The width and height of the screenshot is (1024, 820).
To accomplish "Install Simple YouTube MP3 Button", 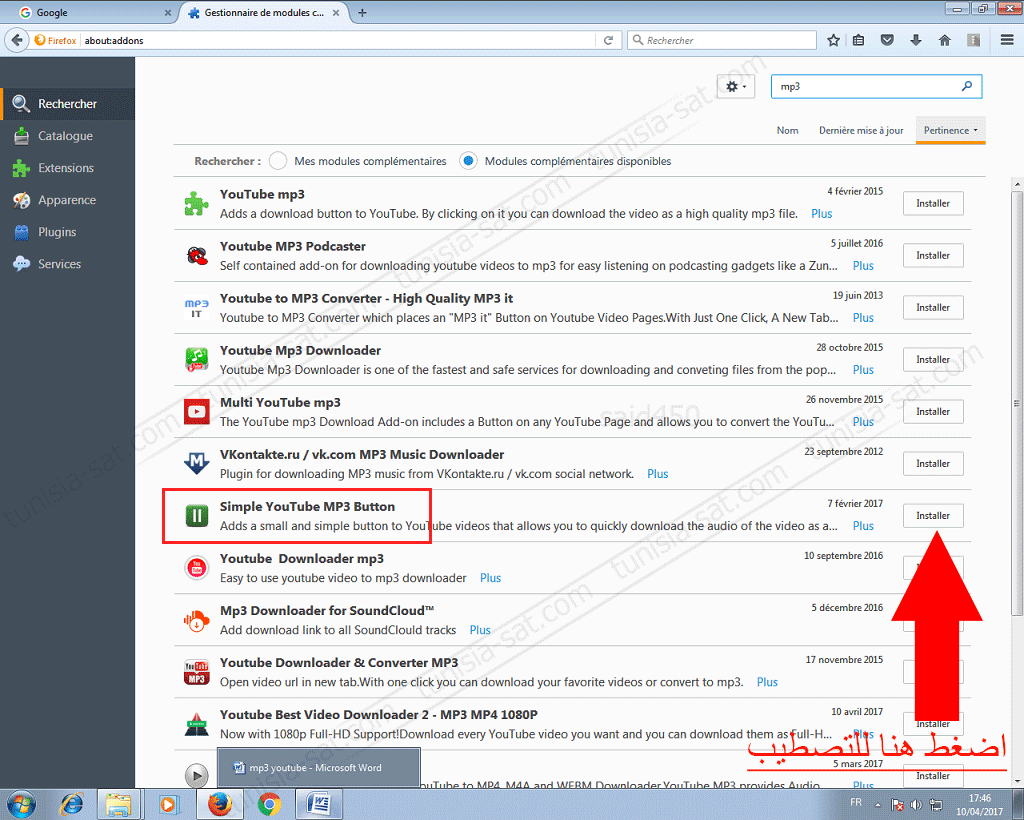I will 933,516.
